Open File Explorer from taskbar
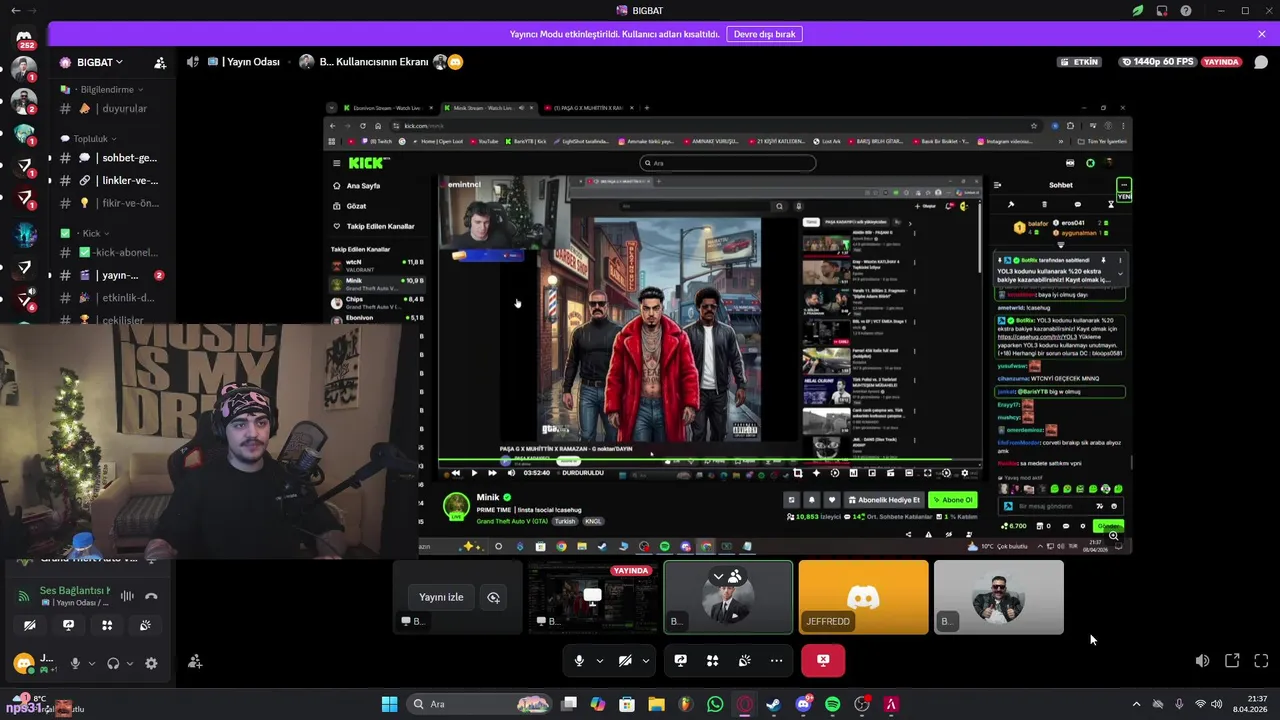Viewport: 1280px width, 720px height. pyautogui.click(x=656, y=704)
